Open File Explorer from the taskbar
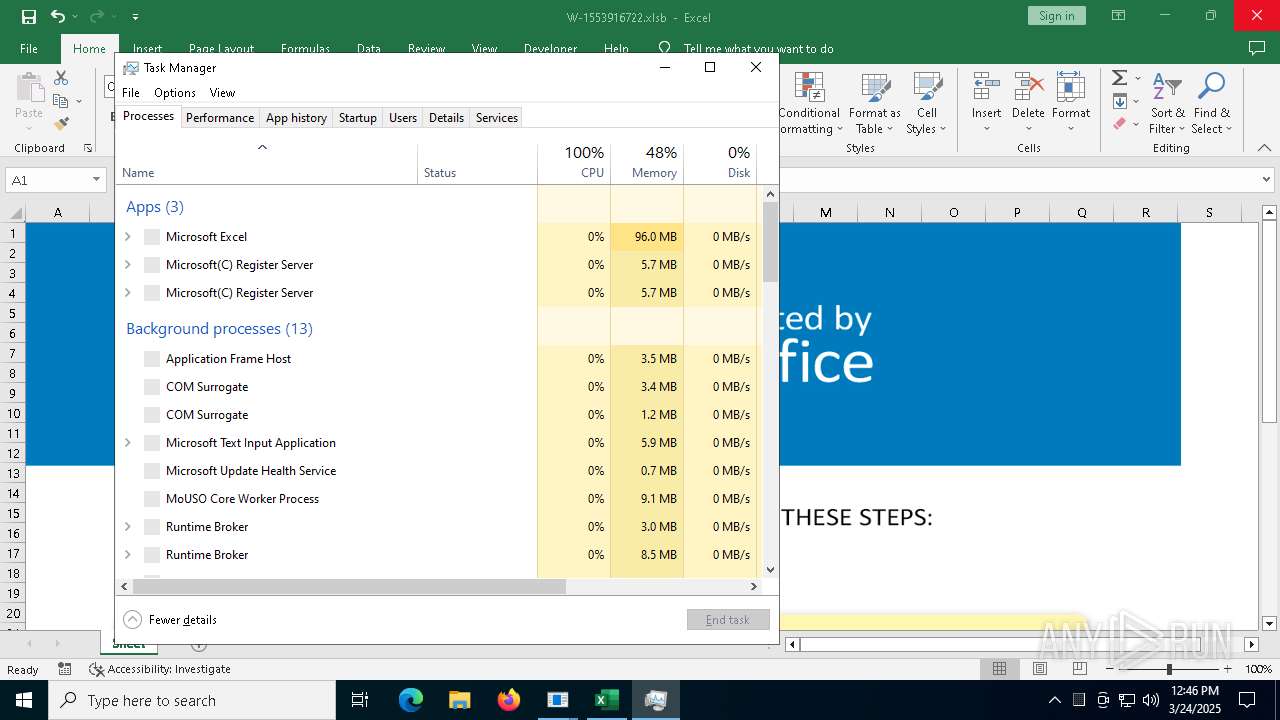The height and width of the screenshot is (720, 1280). click(x=460, y=700)
